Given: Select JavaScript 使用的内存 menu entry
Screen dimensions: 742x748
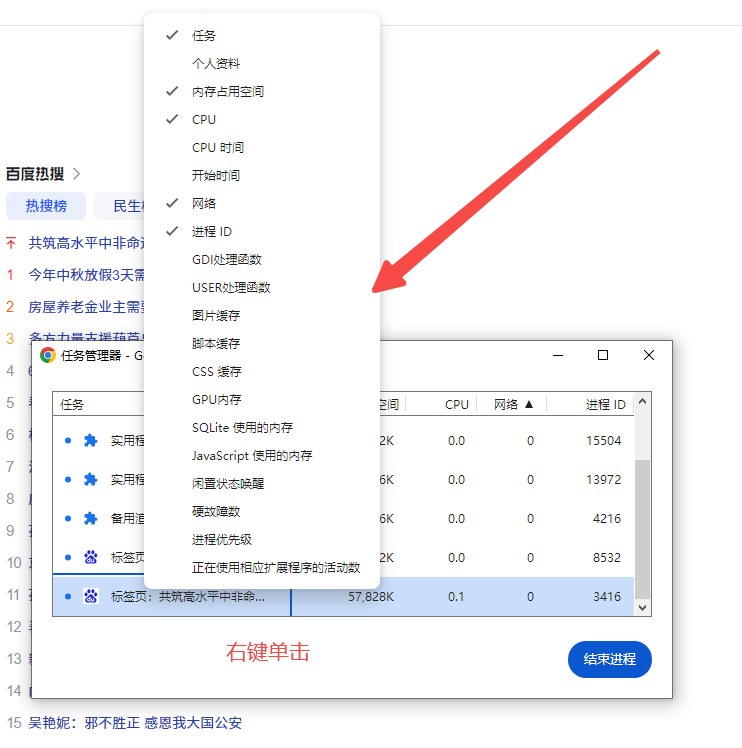Looking at the screenshot, I should click(262, 456).
